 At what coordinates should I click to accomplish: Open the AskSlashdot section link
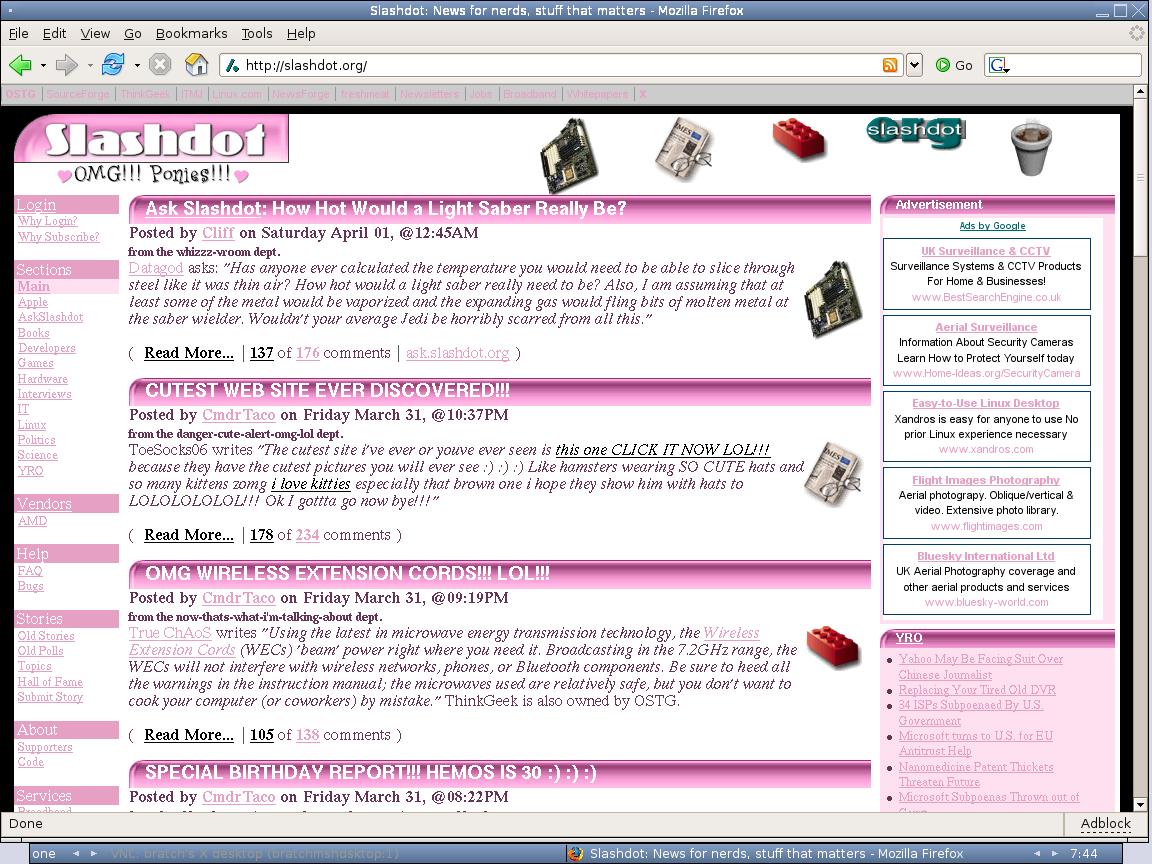click(51, 317)
